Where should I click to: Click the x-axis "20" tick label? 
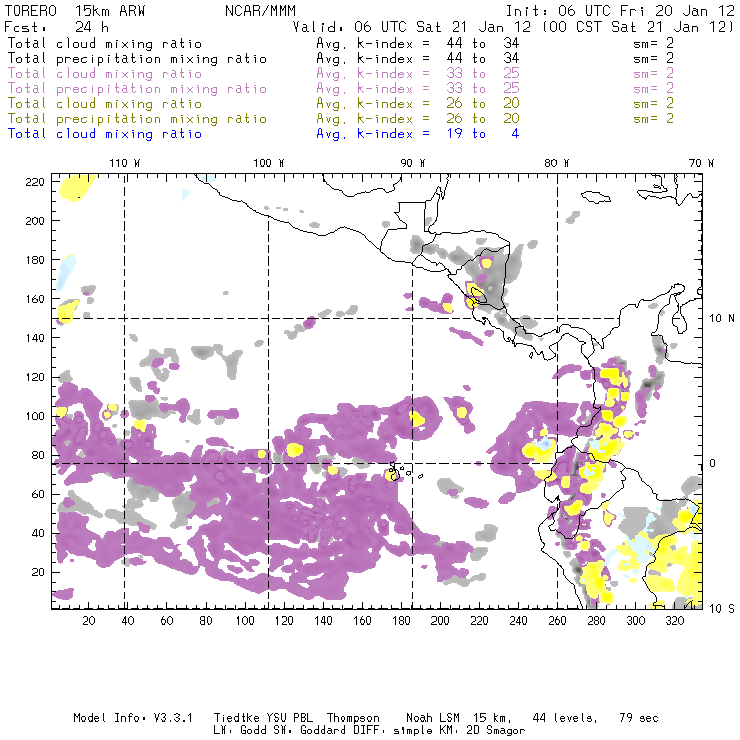(x=89, y=621)
